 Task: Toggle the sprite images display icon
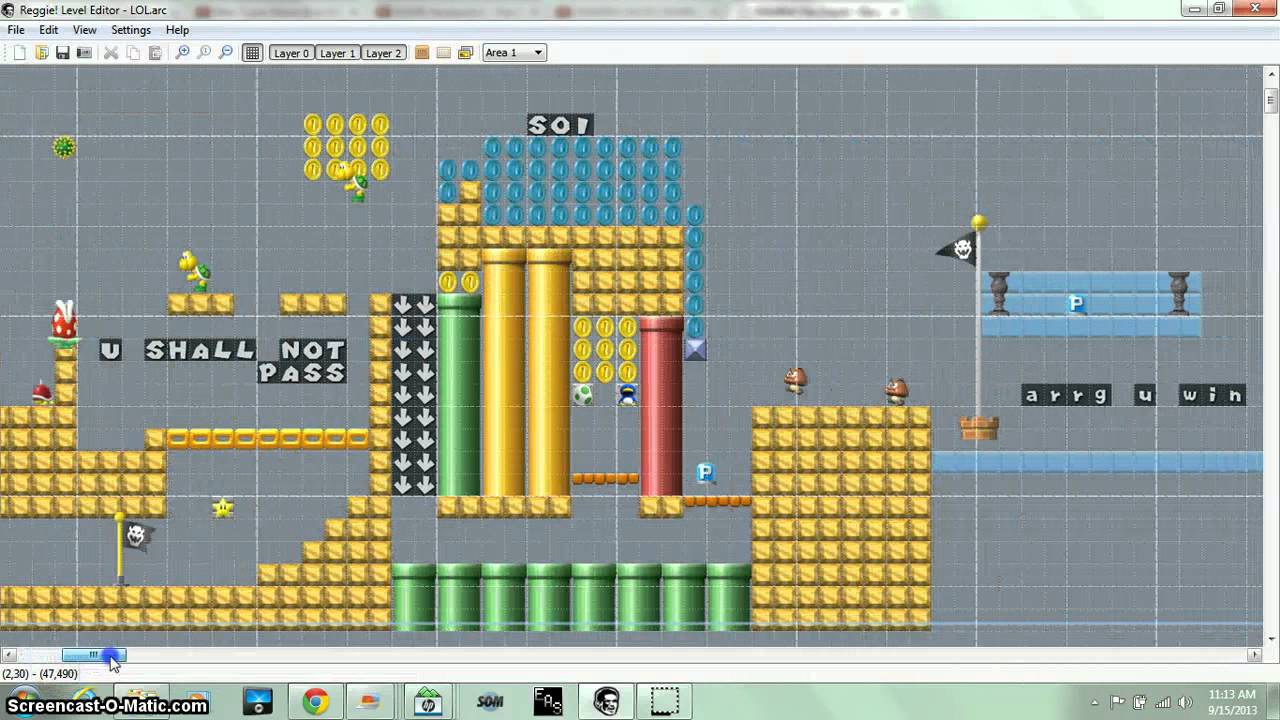click(444, 53)
